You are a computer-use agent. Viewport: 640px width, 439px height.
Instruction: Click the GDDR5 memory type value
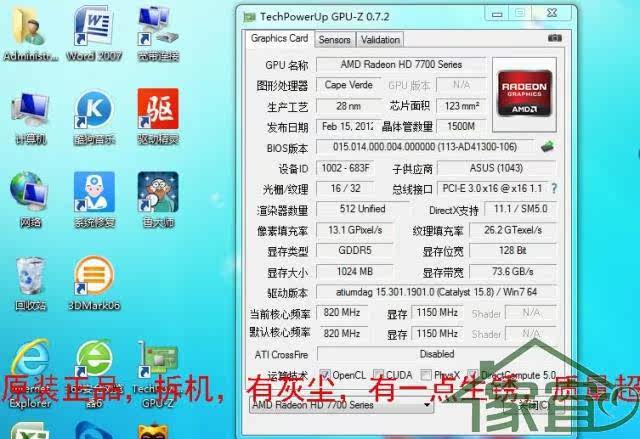tap(355, 251)
